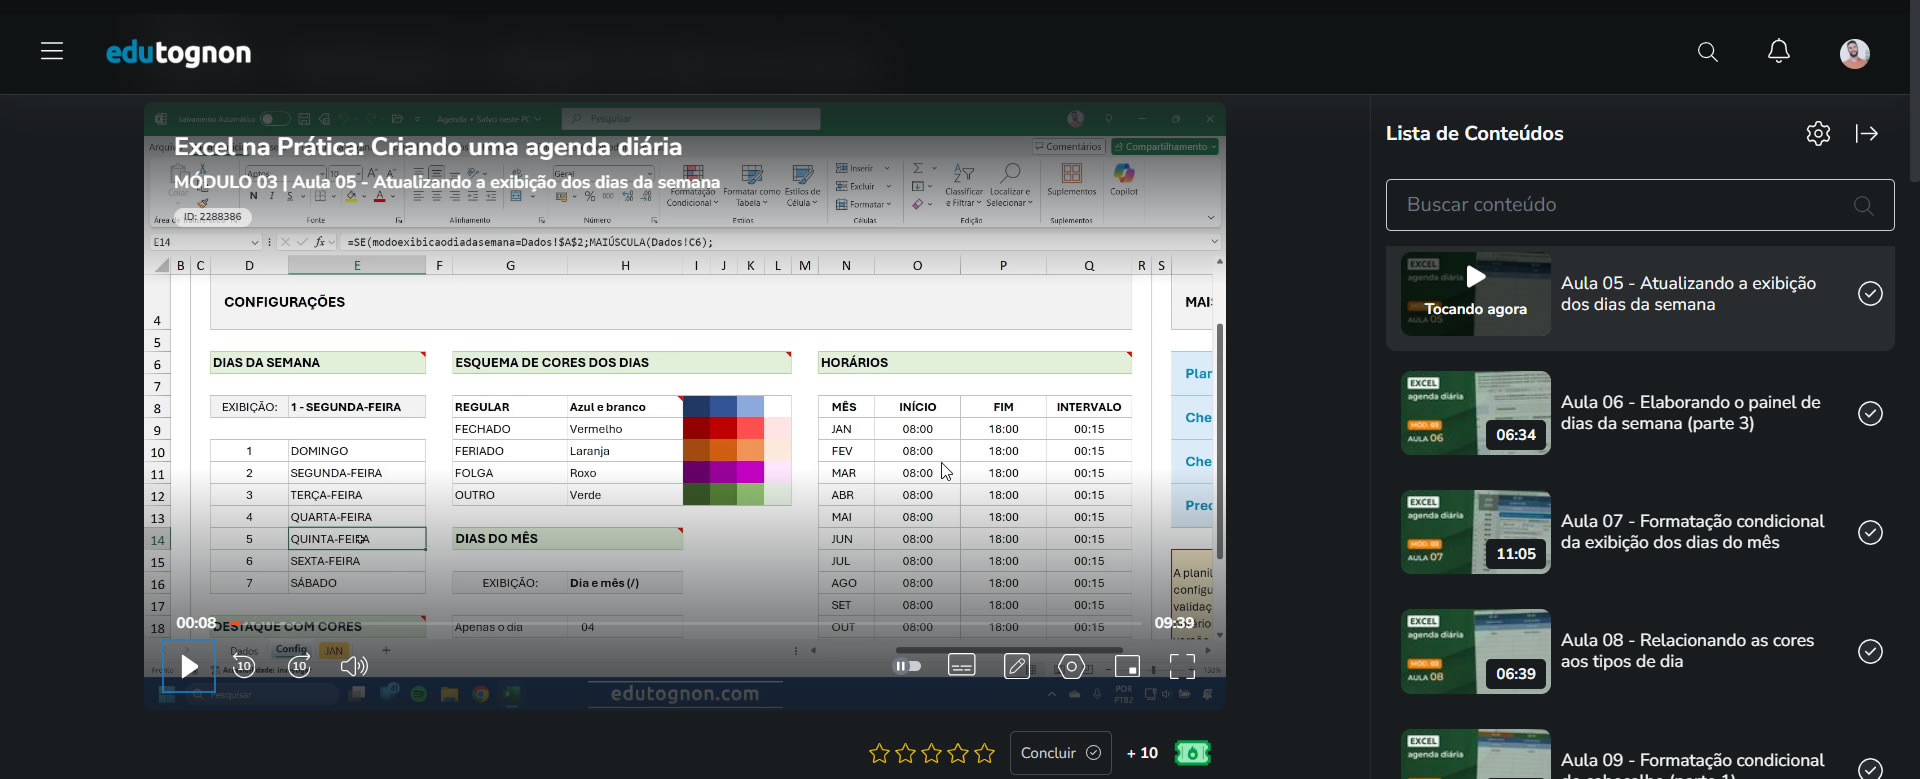
Task: Toggle completion check for Aula 06
Action: (x=1870, y=413)
